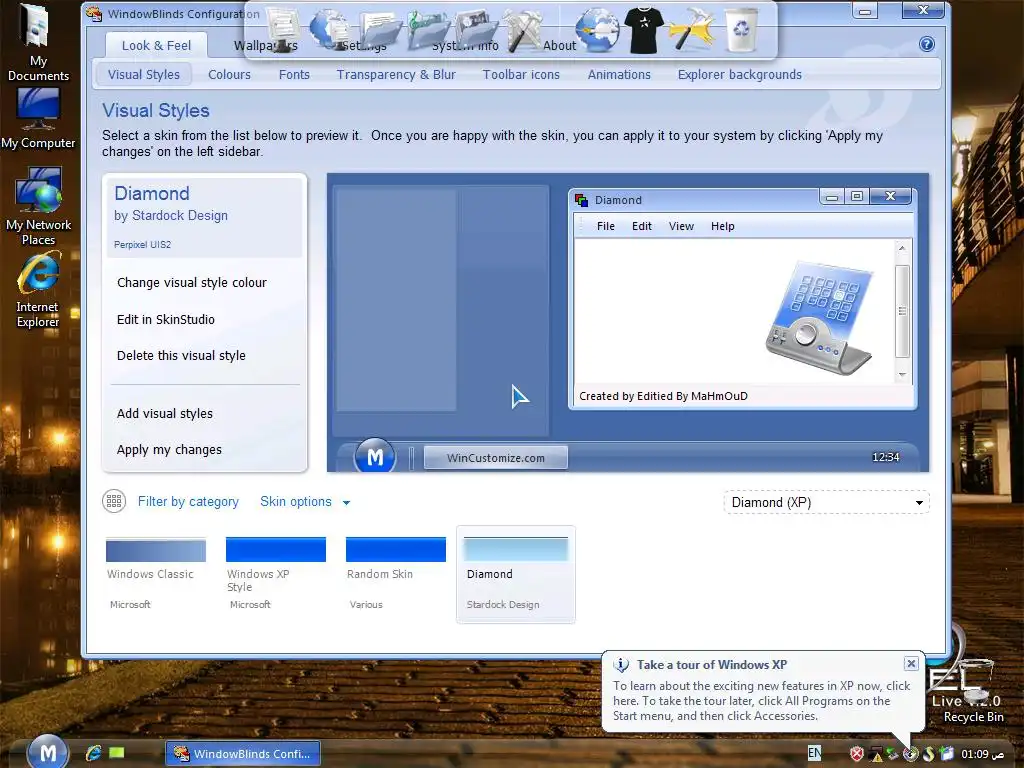
Task: Open the black t-shirt dock icon
Action: [x=644, y=30]
